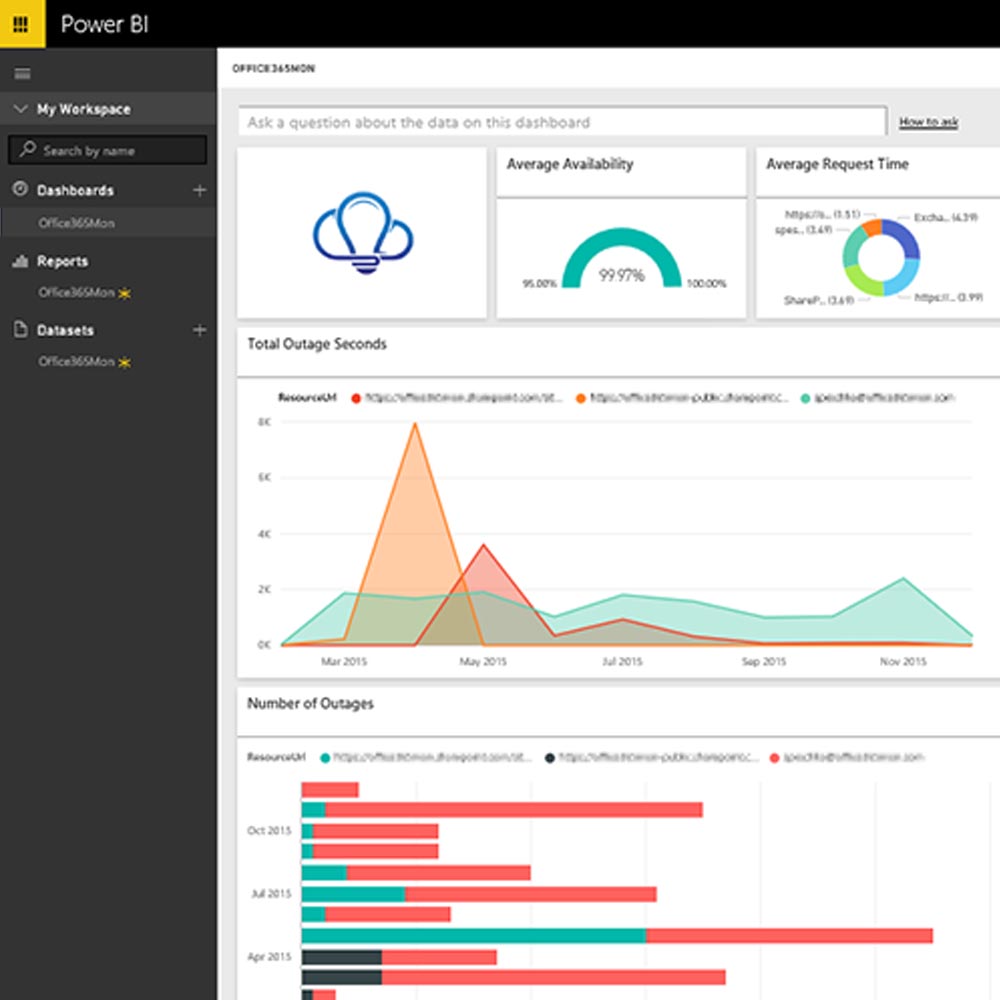Select the orange legend dot in Total Outage Seconds
Screen dimensions: 1000x1000
pos(580,398)
